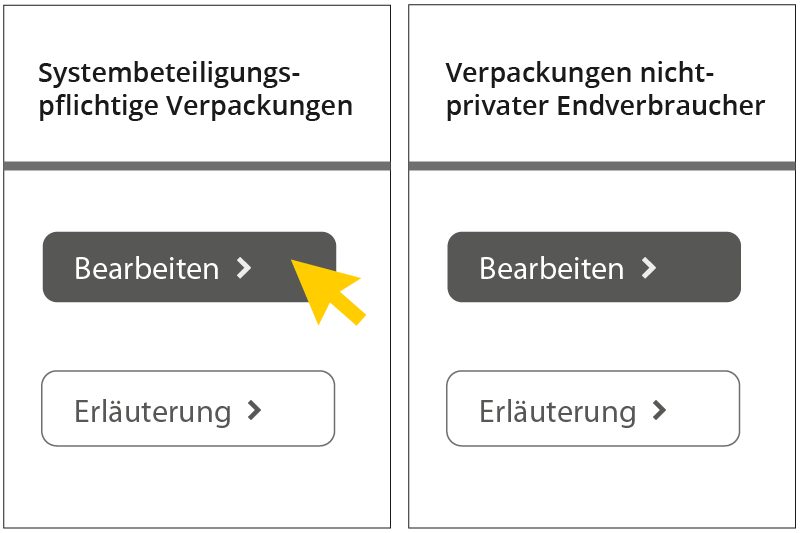This screenshot has width=800, height=533.
Task: Open Bearbeiten for Verpackungen nicht-privater Endverbraucher
Action: [593, 267]
